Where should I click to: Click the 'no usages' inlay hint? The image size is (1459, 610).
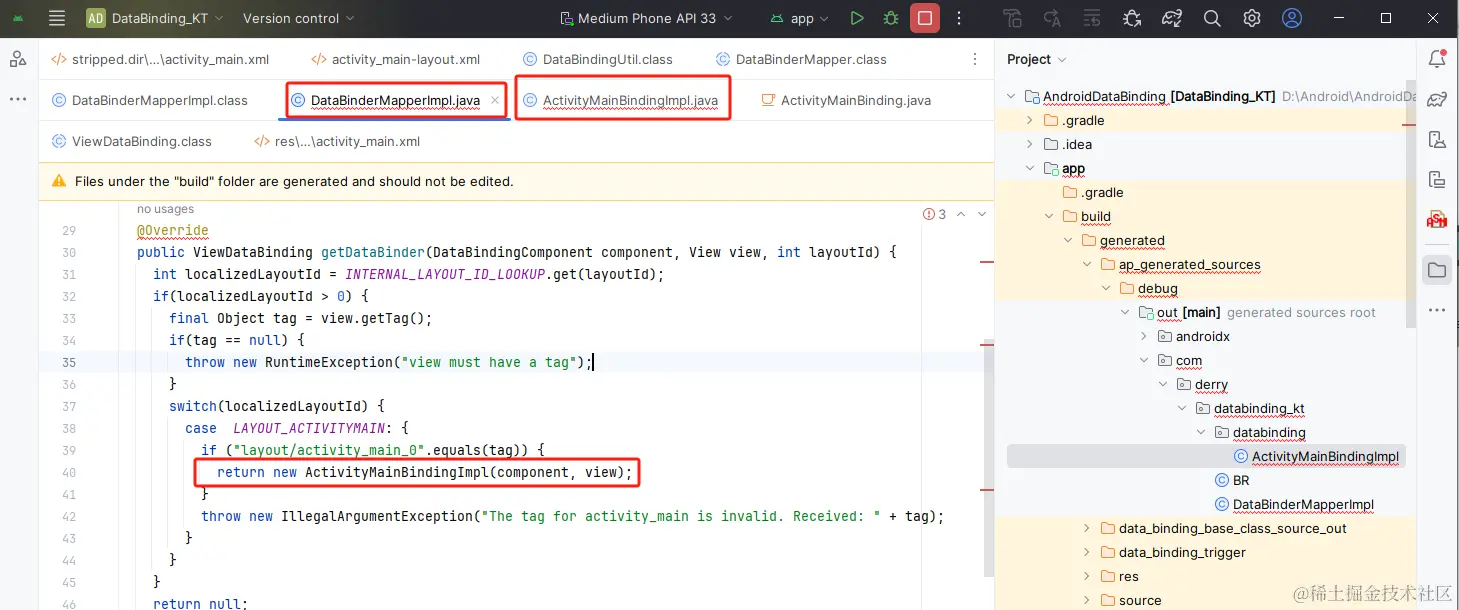coord(165,209)
